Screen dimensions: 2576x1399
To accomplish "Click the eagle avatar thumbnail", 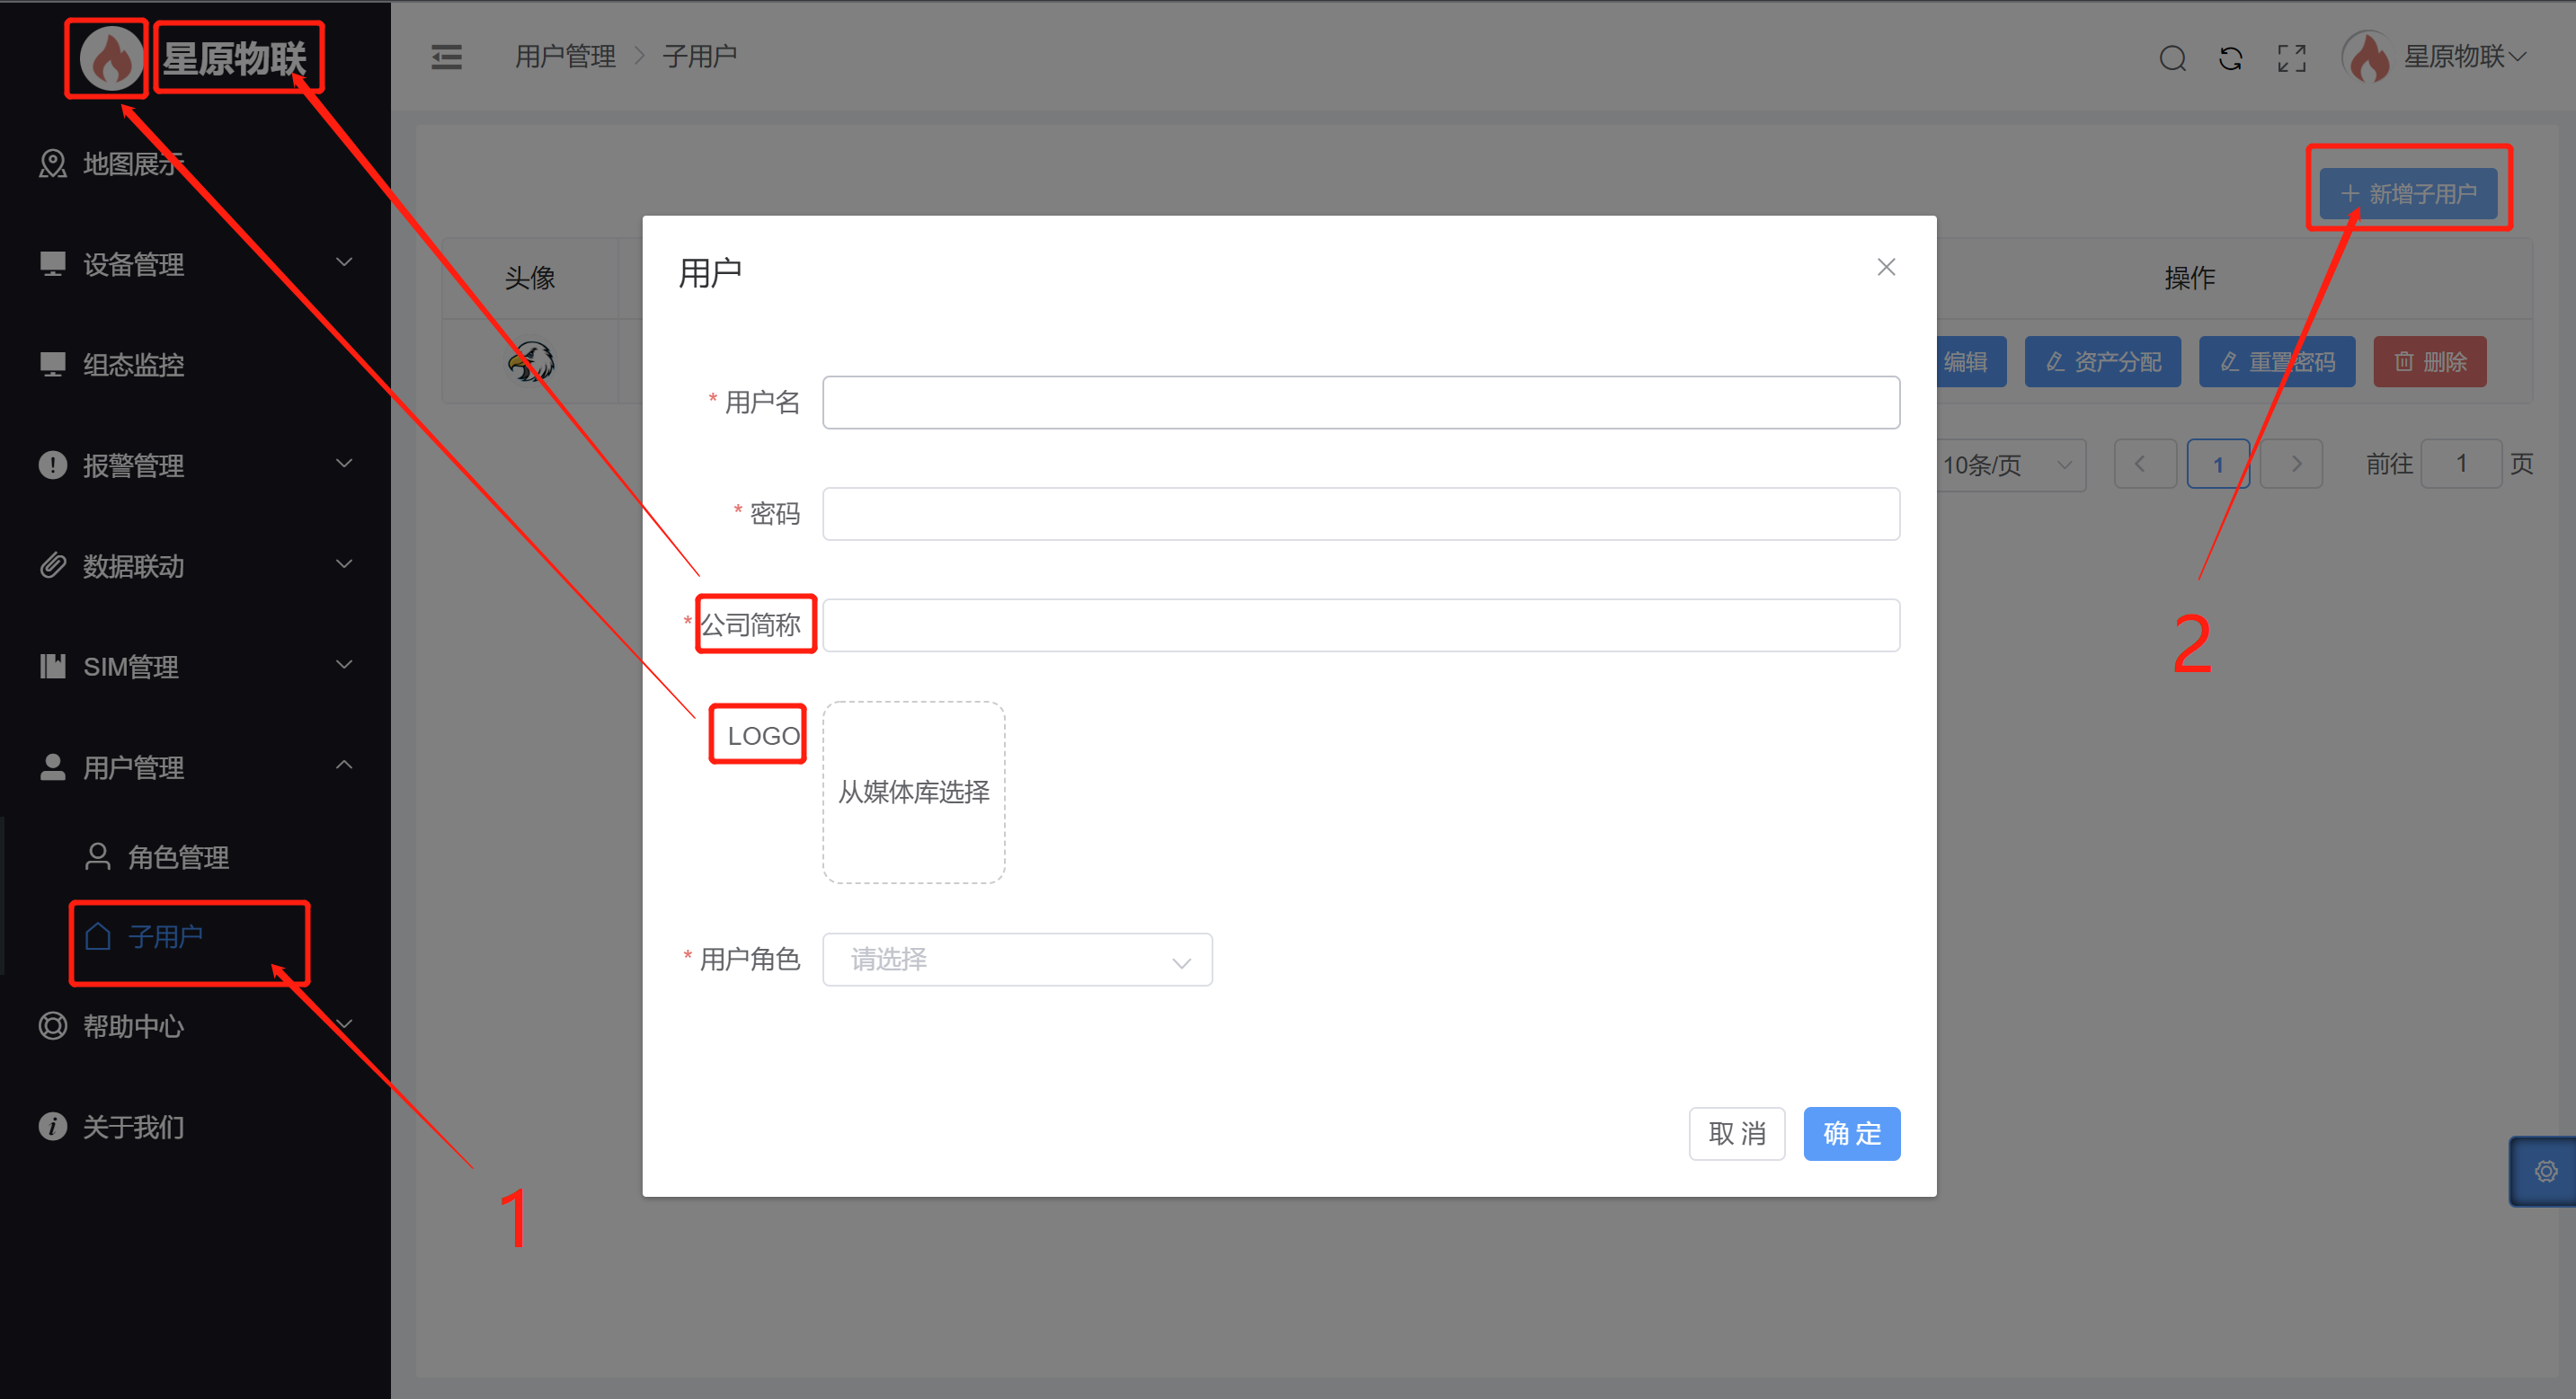I will (530, 361).
